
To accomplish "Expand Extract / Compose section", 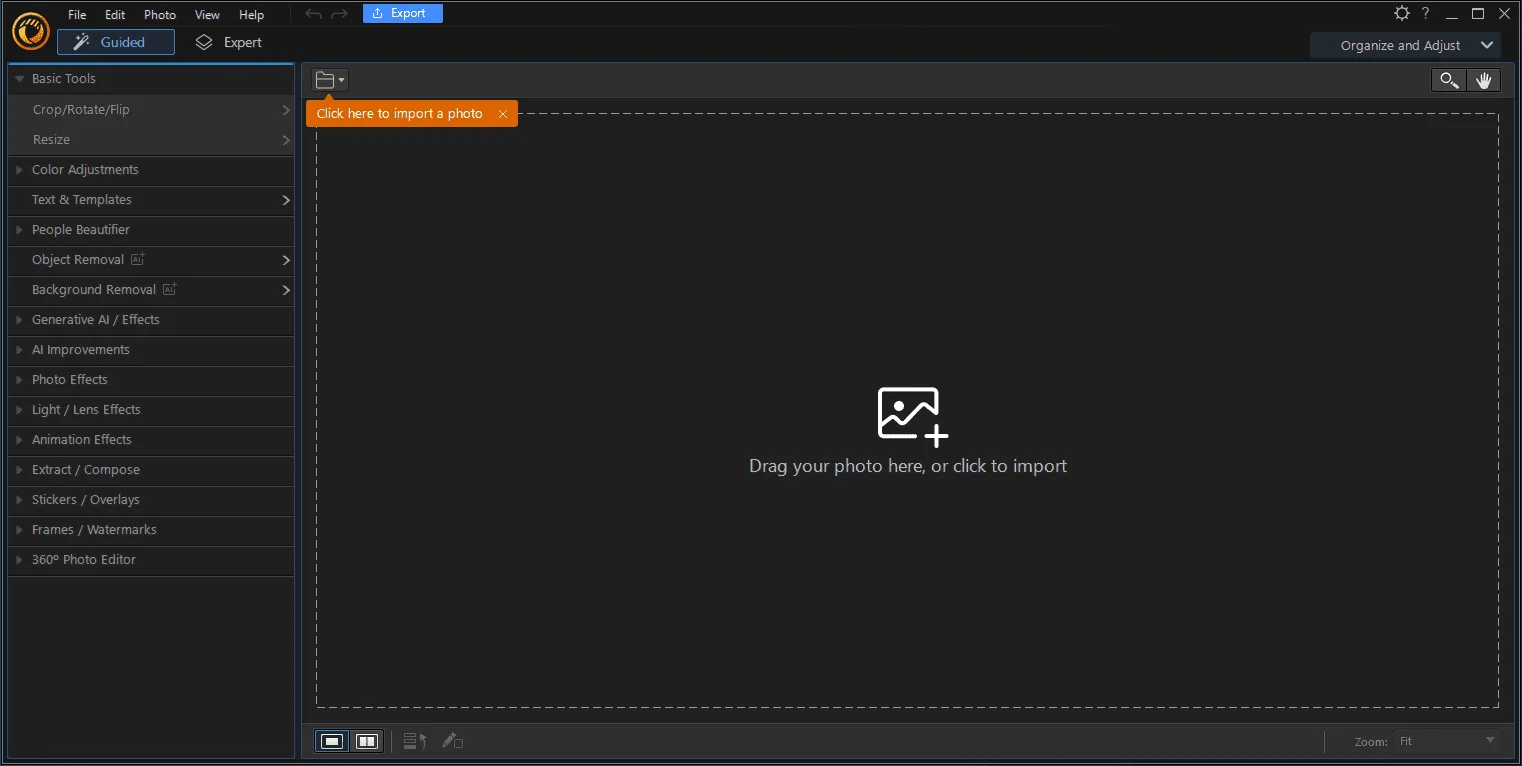I will (151, 470).
